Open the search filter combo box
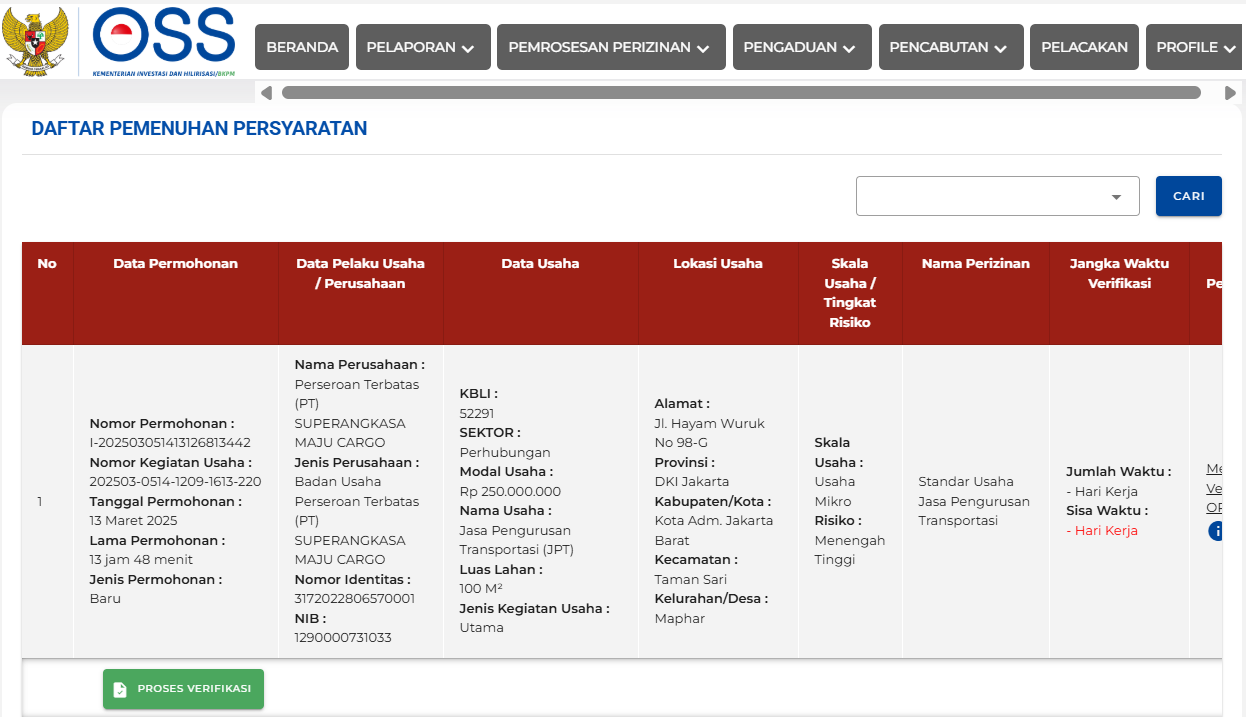 point(997,196)
